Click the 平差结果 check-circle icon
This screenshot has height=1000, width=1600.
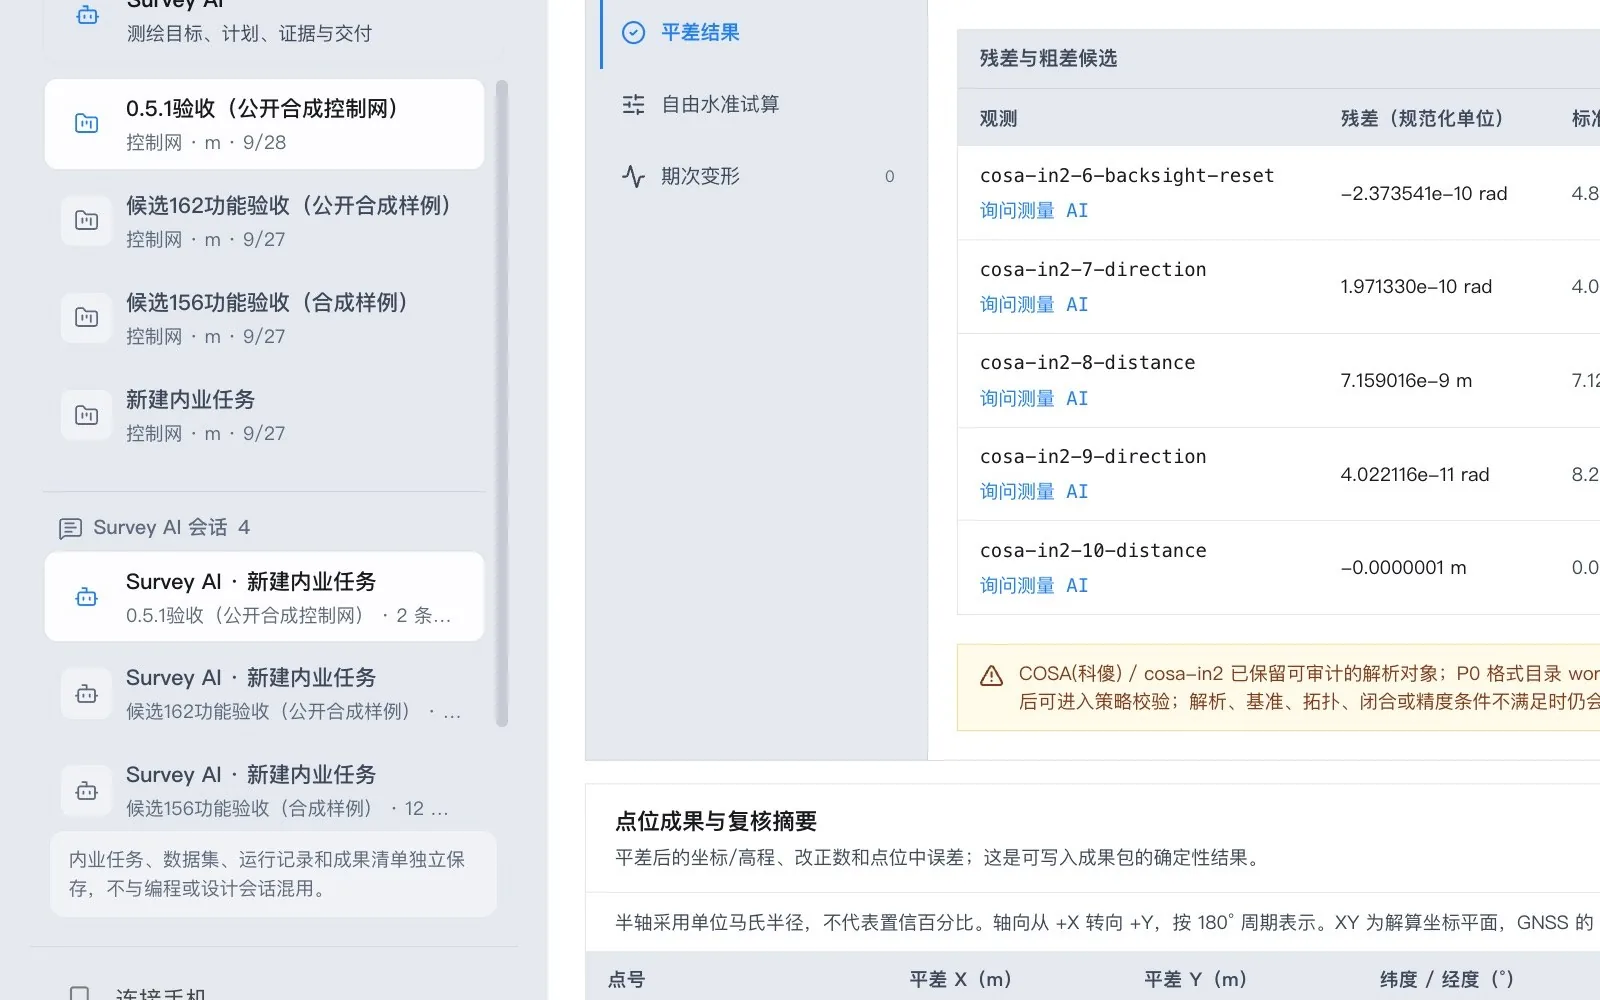click(x=634, y=33)
